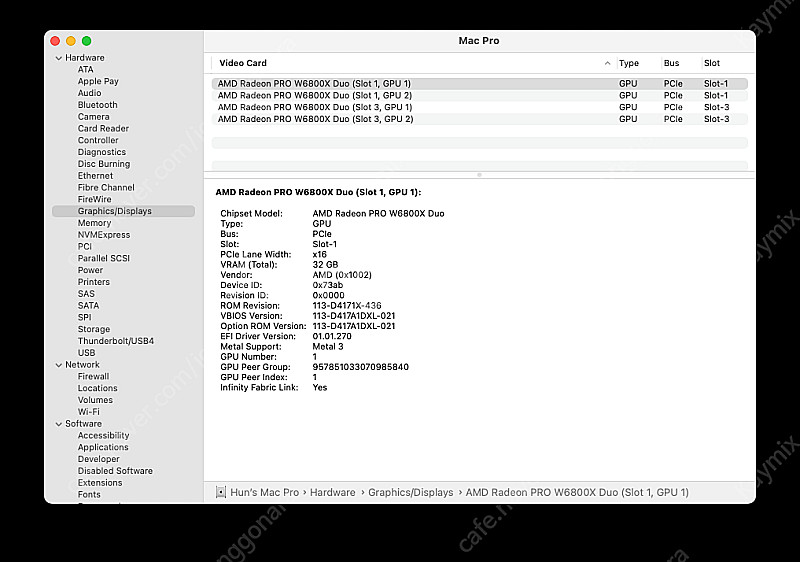Select FireWire in the sidebar
Image resolution: width=800 pixels, height=562 pixels.
point(94,199)
